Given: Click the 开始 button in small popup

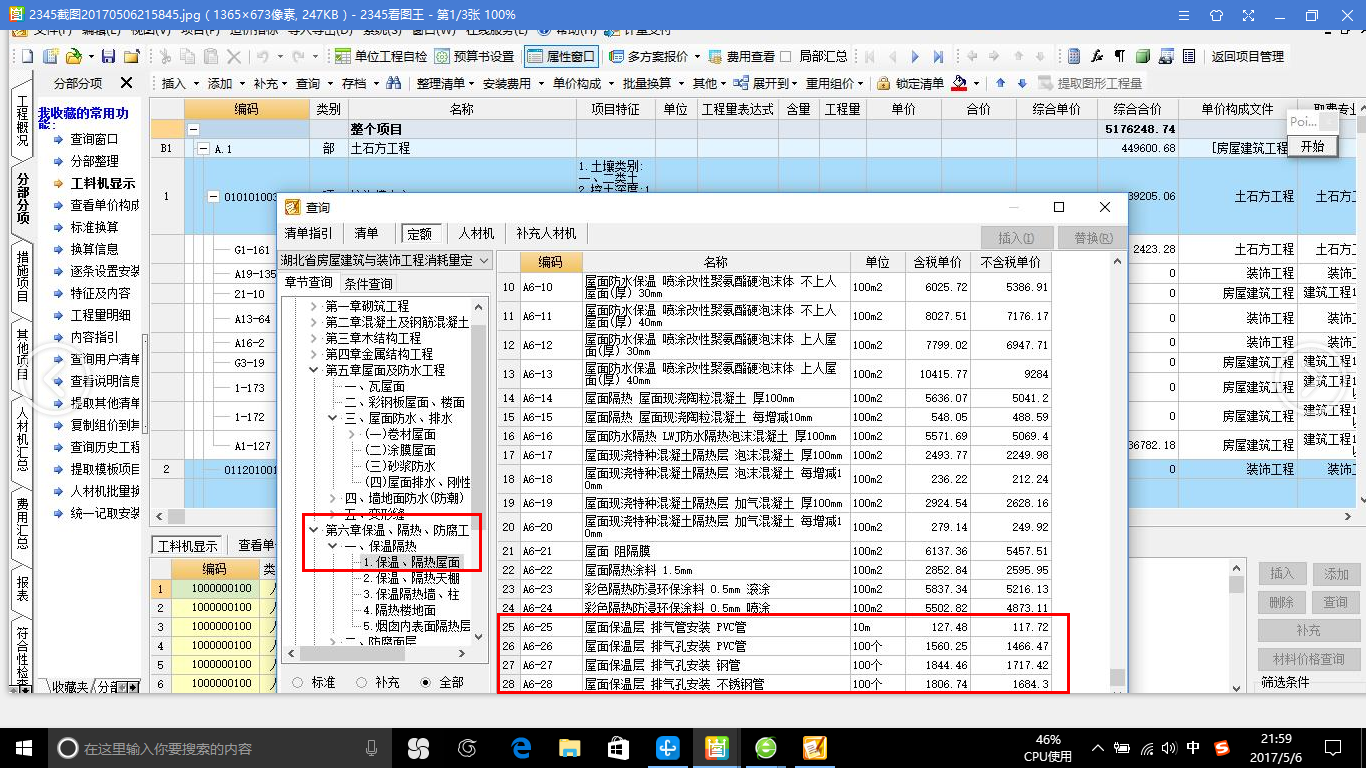Looking at the screenshot, I should [x=1312, y=146].
